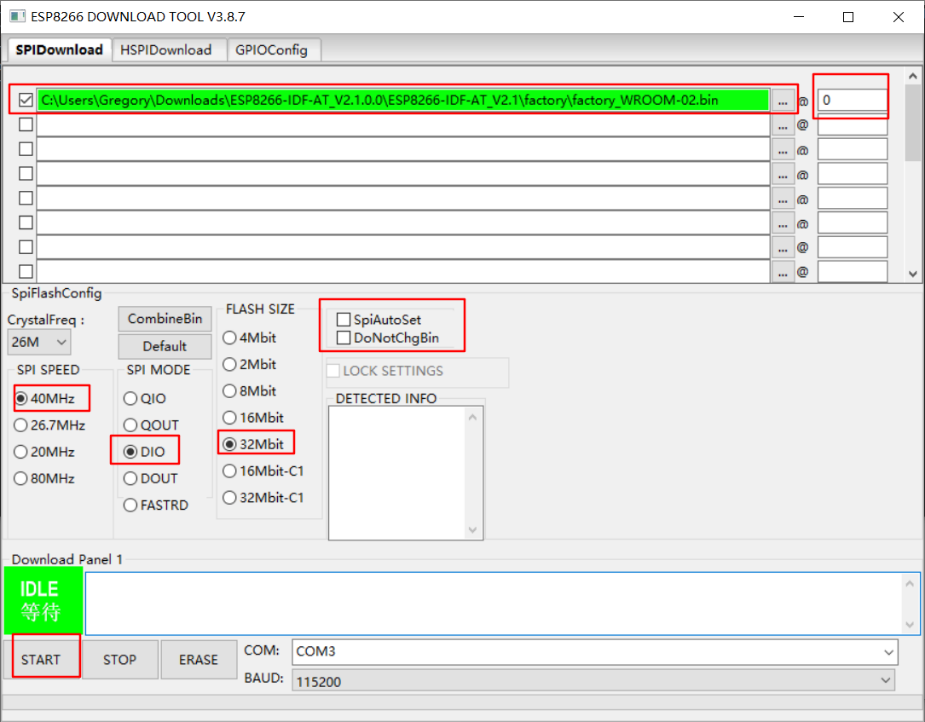Uncheck the factory_WROOM-02.bin file row checkbox
Screen dimensions: 925x722
pos(25,100)
